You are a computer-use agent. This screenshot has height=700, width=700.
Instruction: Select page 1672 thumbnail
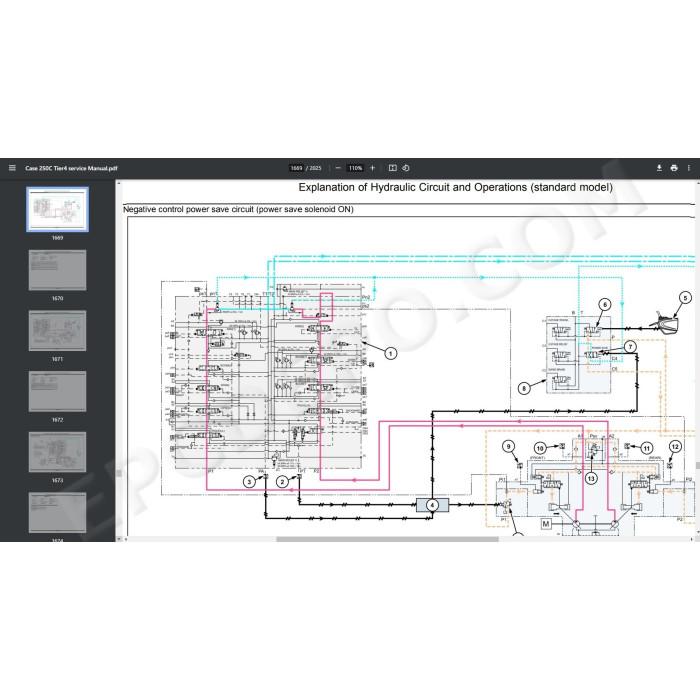58,392
